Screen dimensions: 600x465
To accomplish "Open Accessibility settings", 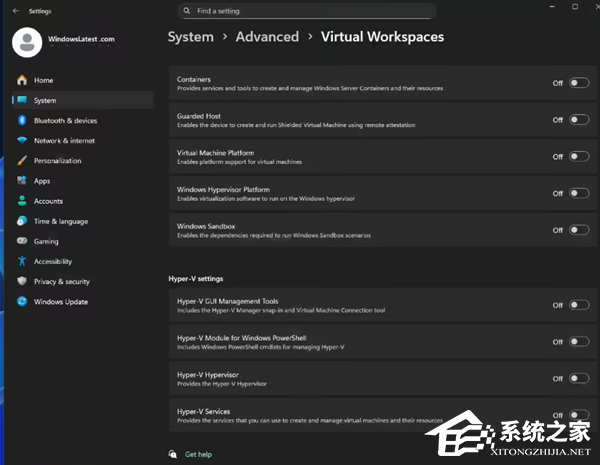I will [x=83, y=261].
